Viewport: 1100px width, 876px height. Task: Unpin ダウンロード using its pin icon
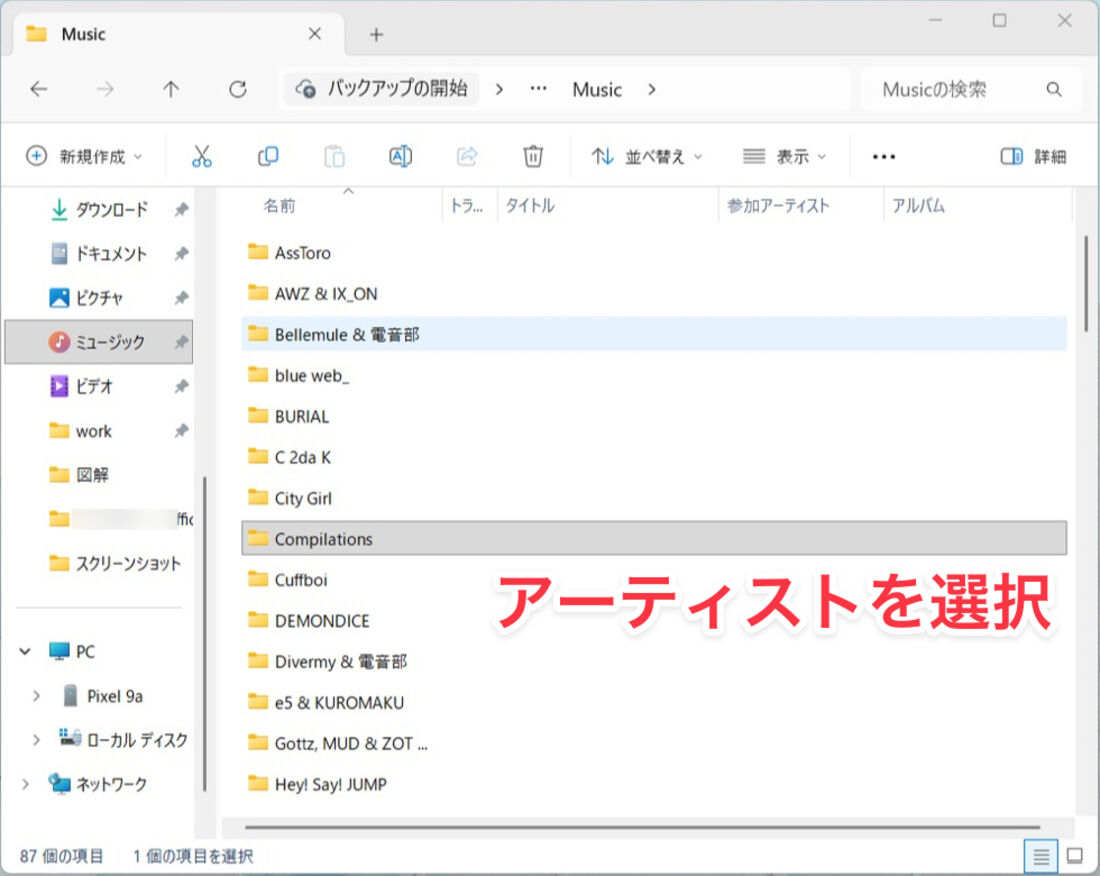(182, 209)
